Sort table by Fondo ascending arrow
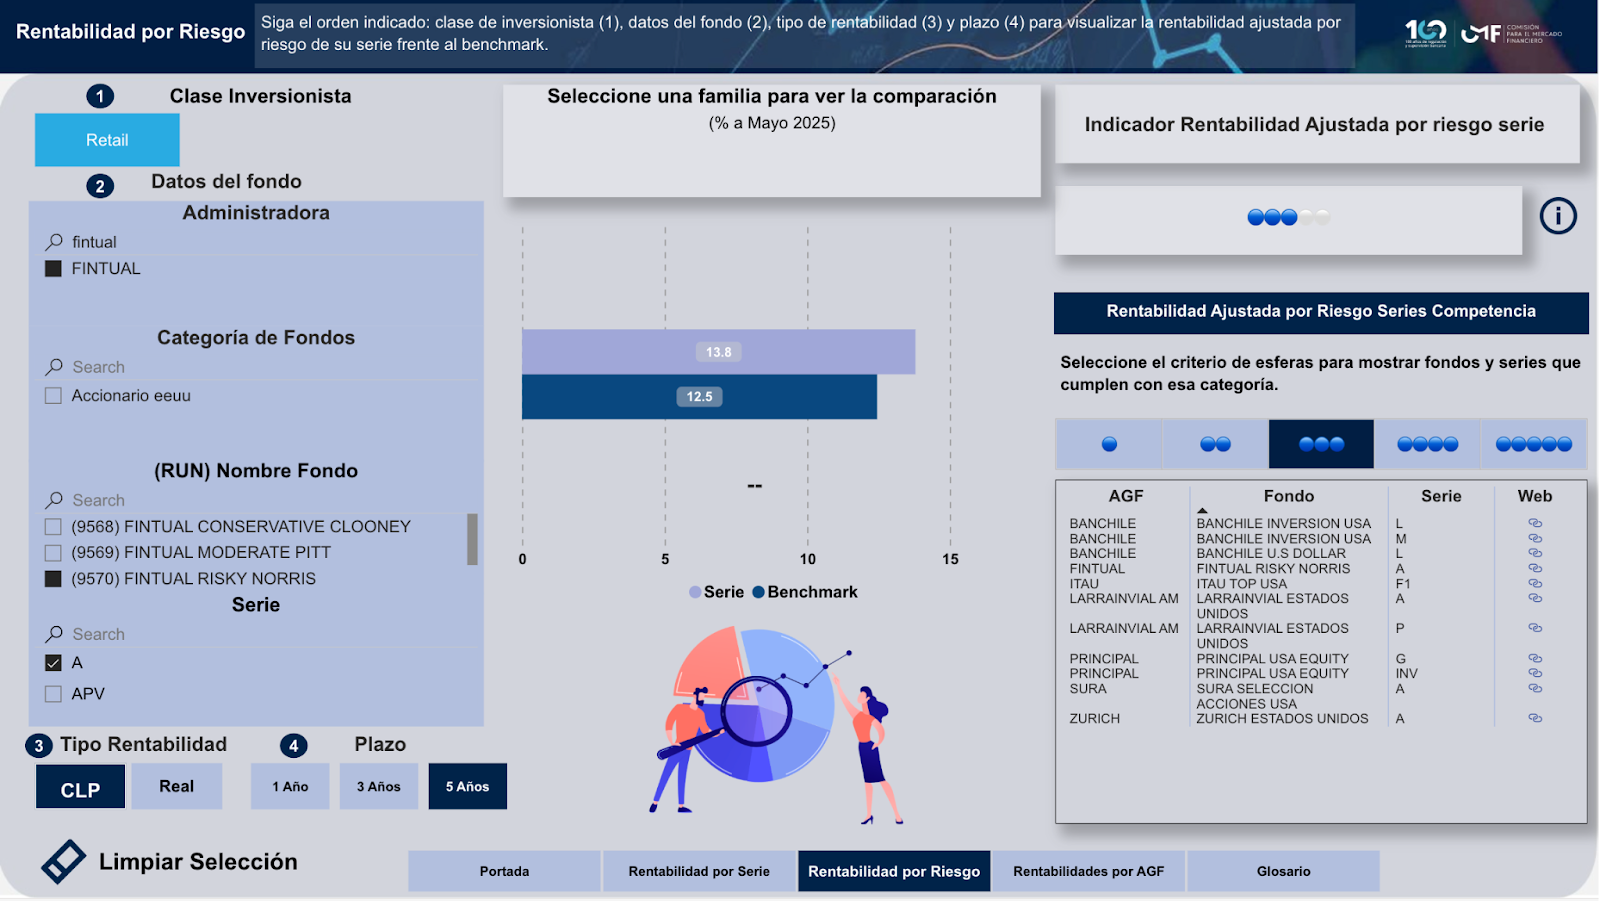 point(1203,510)
